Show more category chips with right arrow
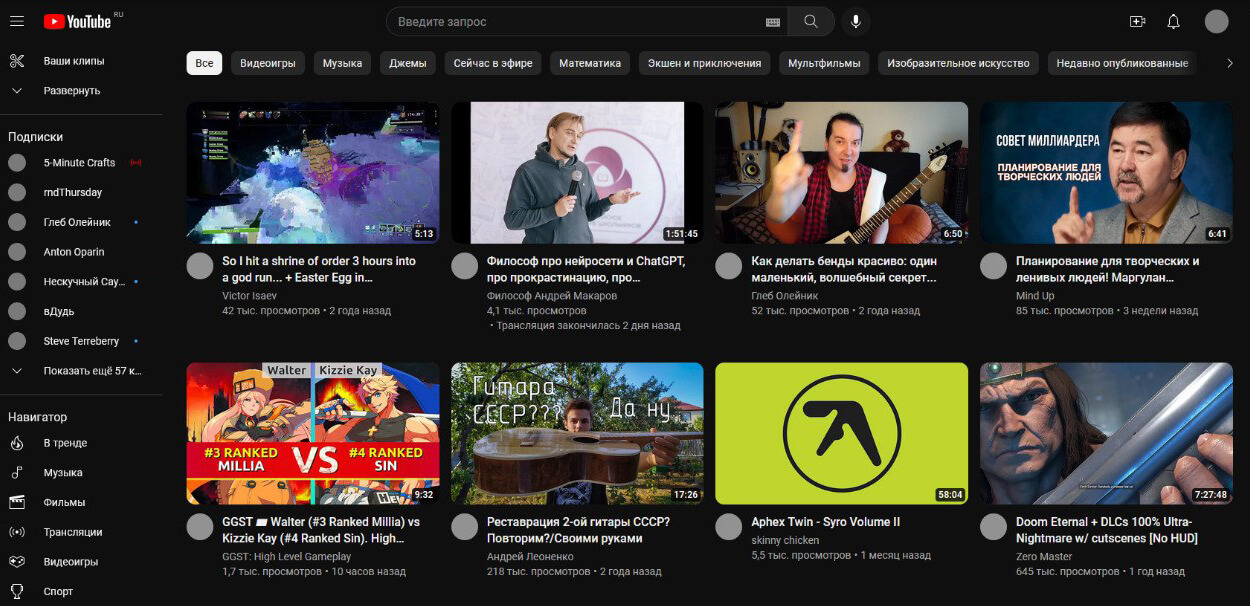The width and height of the screenshot is (1250, 606). click(x=1230, y=63)
